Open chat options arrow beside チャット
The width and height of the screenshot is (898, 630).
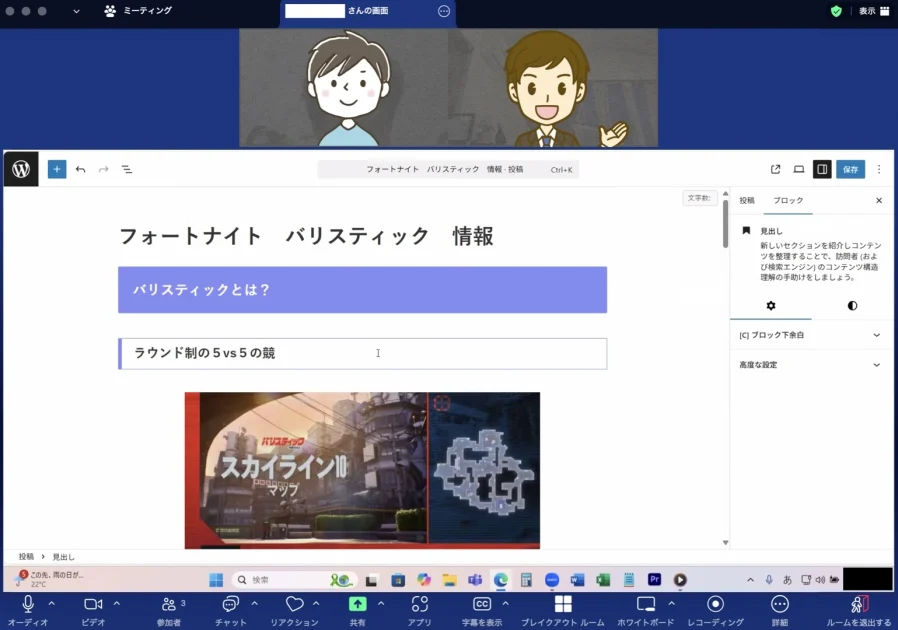point(254,603)
